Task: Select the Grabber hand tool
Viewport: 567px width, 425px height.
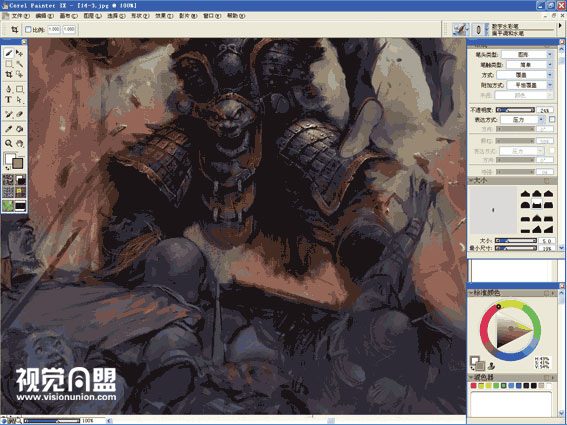Action: click(x=20, y=144)
